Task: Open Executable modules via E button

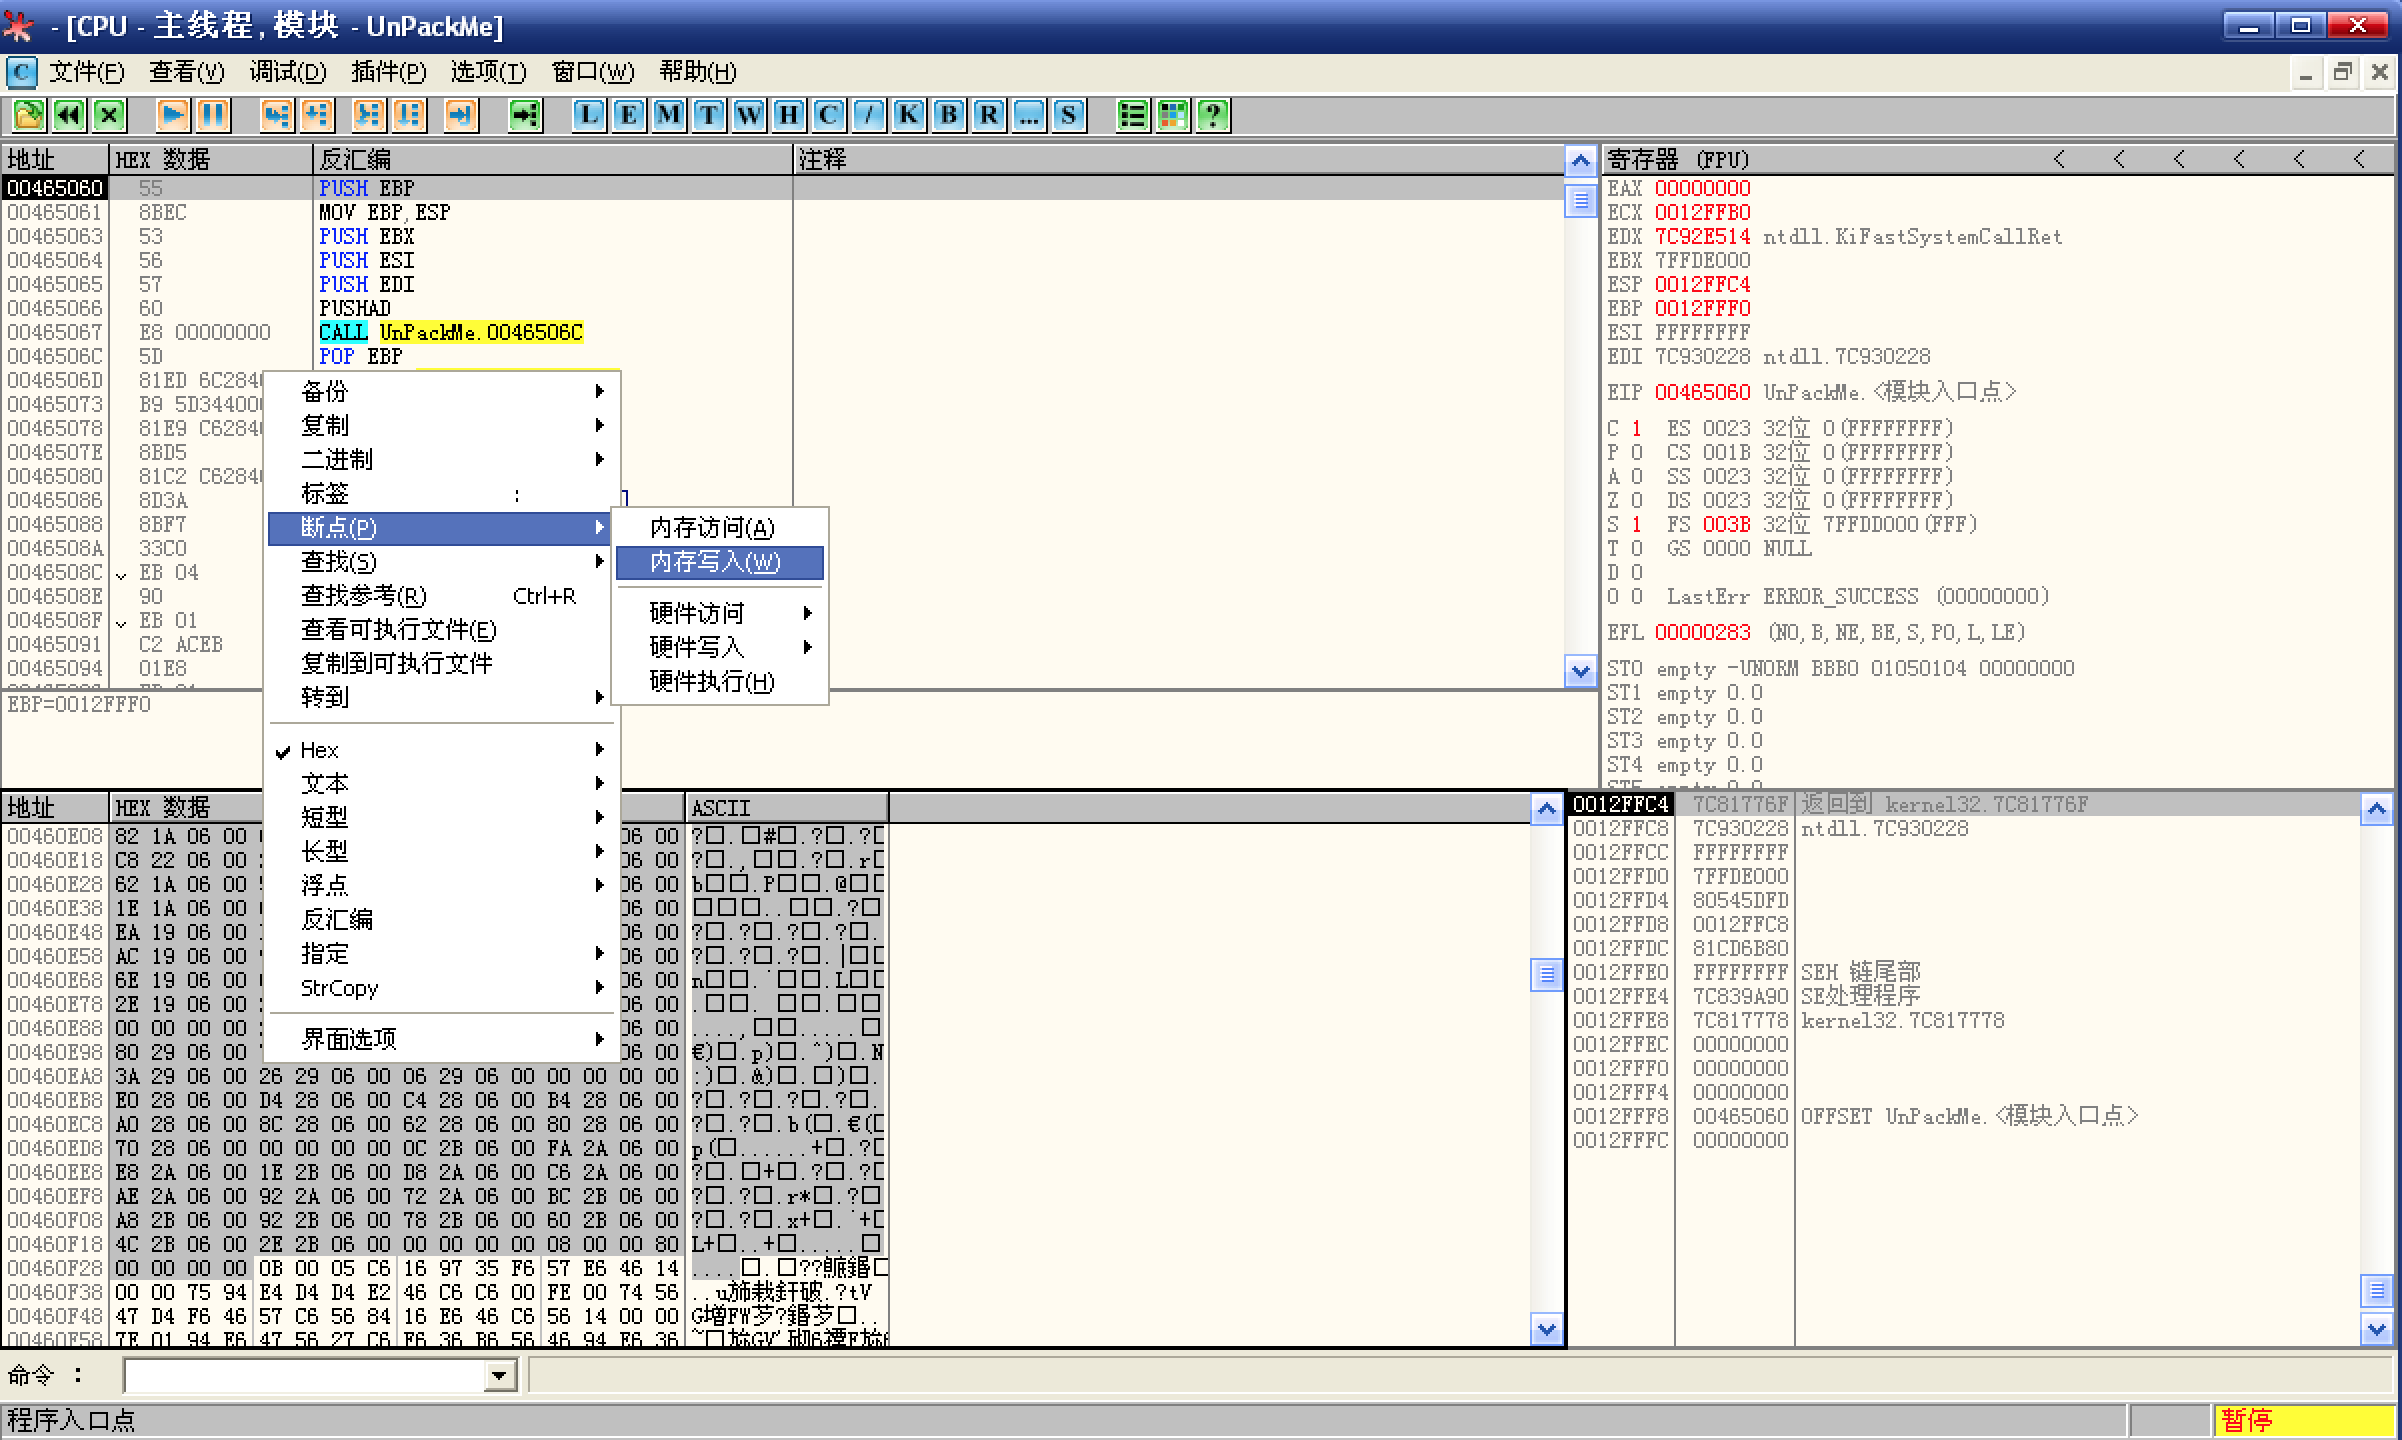Action: click(628, 115)
